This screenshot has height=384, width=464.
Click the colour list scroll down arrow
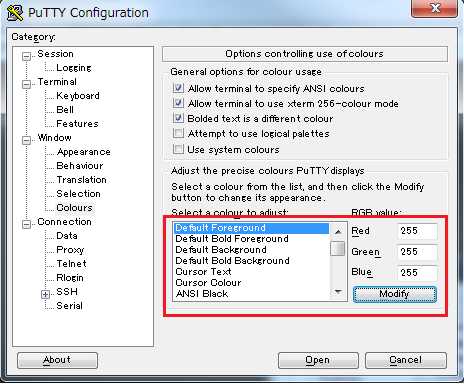click(x=338, y=292)
